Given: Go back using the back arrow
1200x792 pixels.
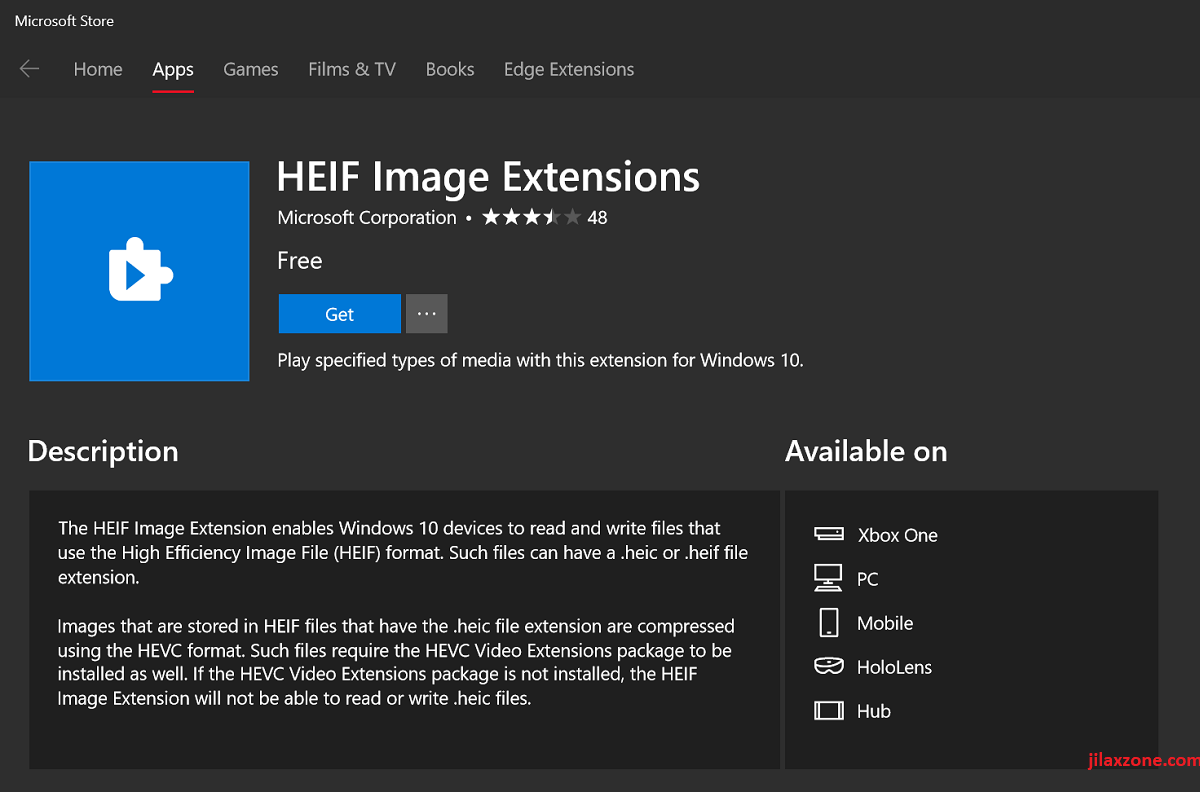Looking at the screenshot, I should (x=29, y=69).
